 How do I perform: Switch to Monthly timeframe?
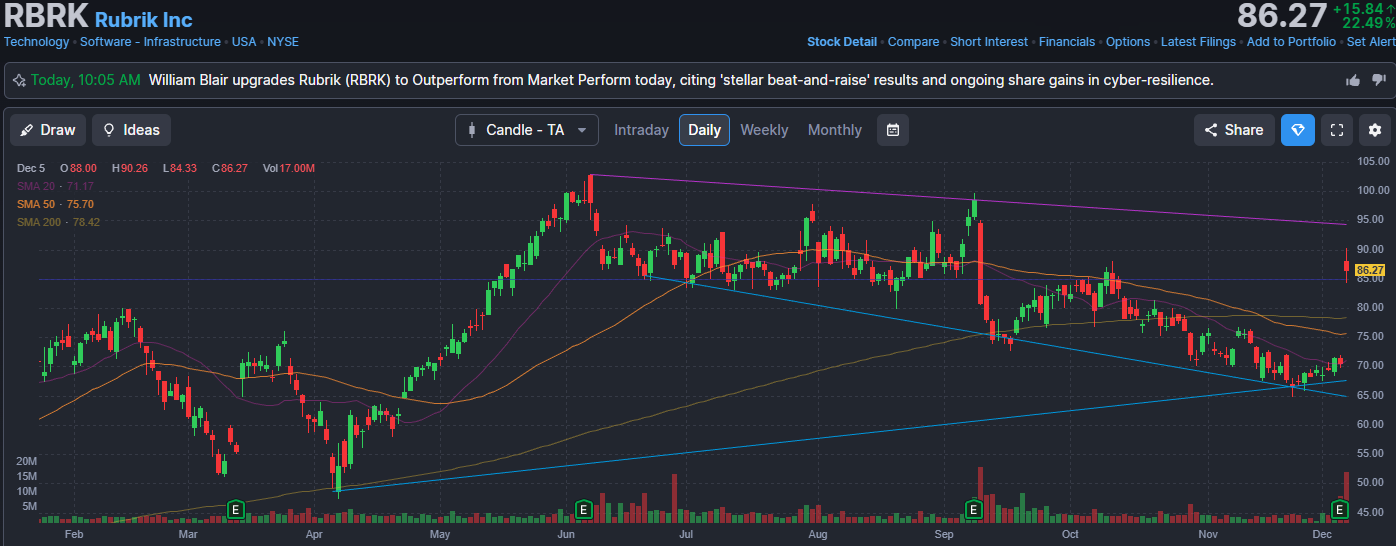tap(834, 130)
